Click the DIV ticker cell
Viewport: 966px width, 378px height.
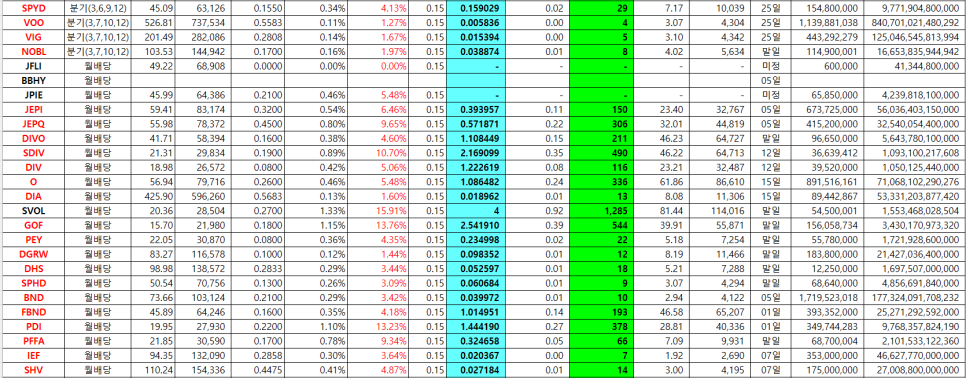33,166
